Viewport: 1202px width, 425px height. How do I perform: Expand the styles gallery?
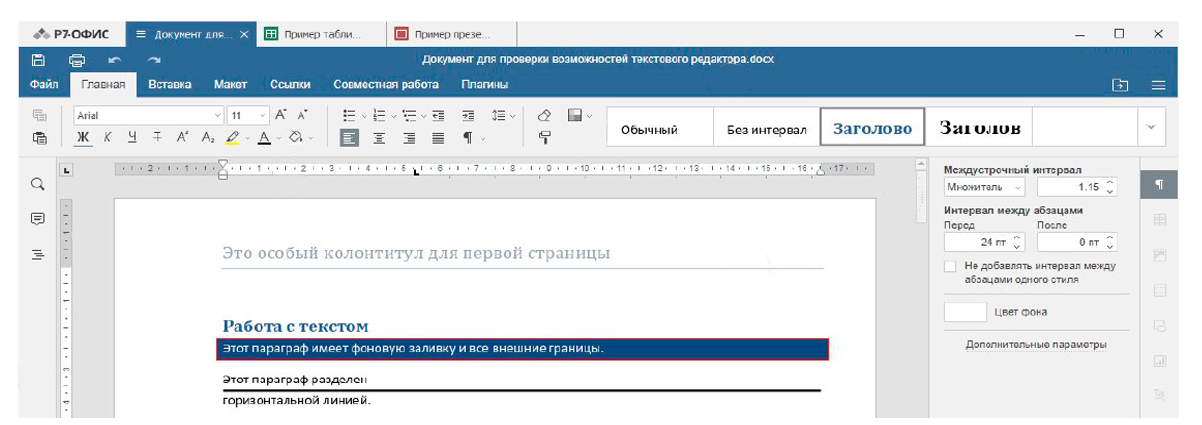(1150, 128)
